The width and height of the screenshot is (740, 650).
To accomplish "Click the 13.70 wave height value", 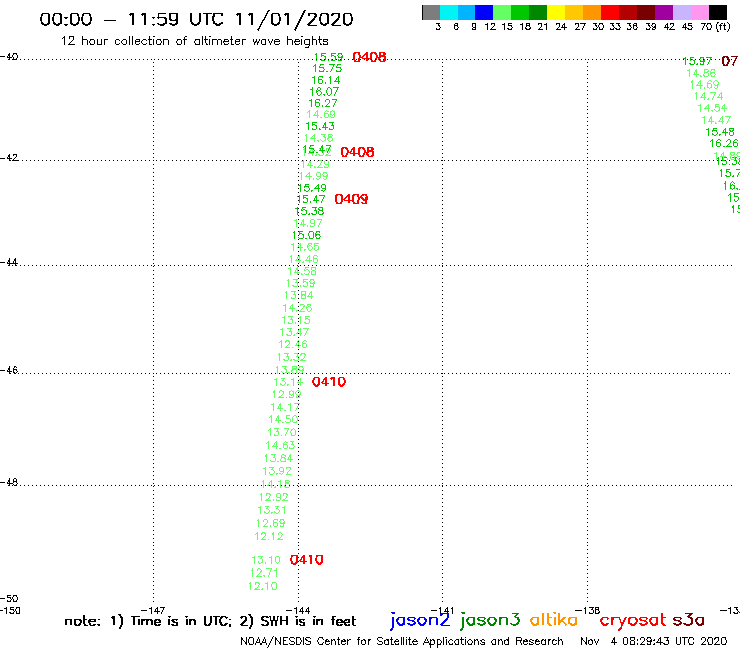I will (x=282, y=432).
